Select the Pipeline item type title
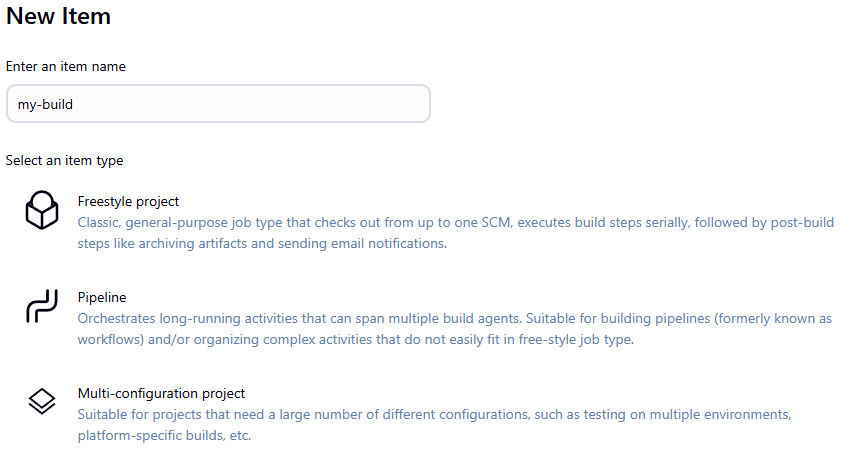Screen dimensions: 861x471 click(x=102, y=297)
